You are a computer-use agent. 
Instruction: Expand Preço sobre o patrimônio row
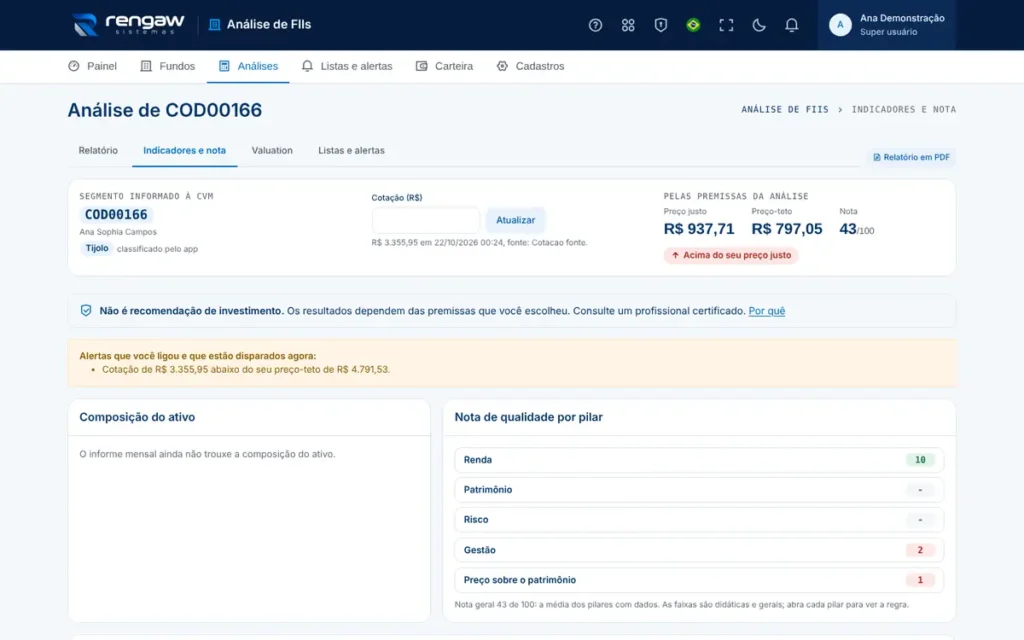(x=699, y=580)
